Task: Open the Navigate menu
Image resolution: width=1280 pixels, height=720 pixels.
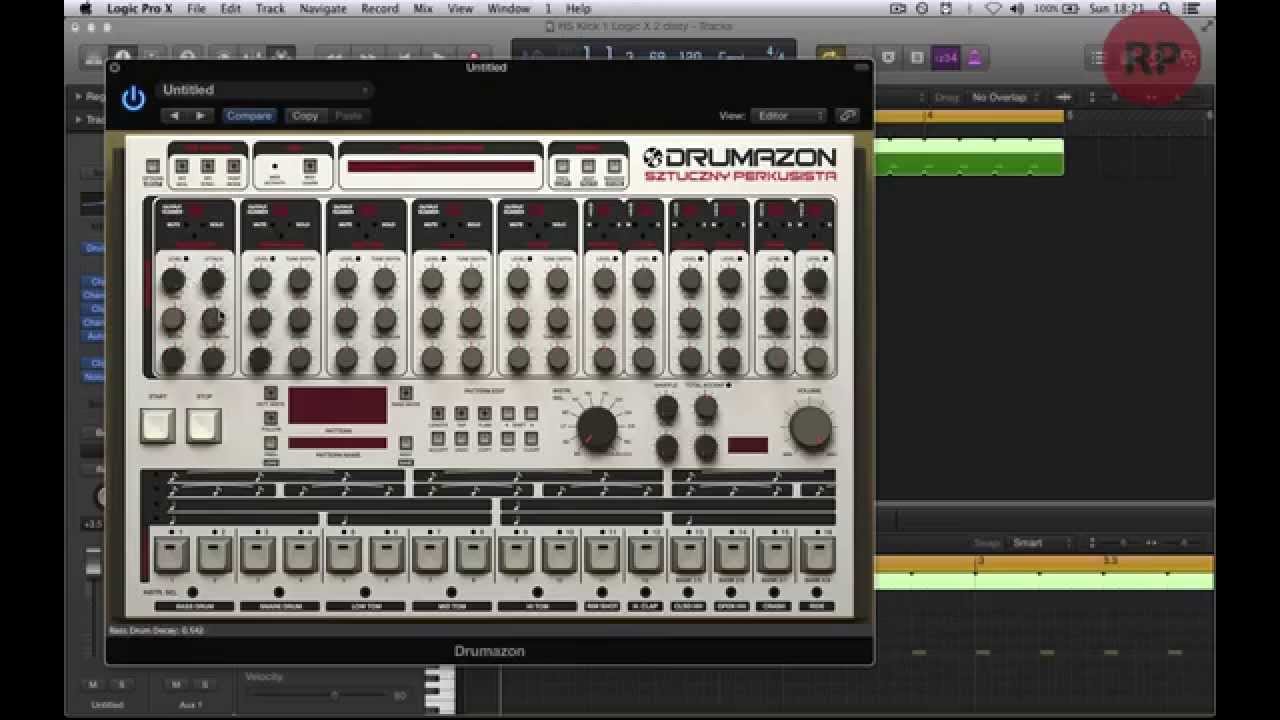Action: pyautogui.click(x=324, y=8)
